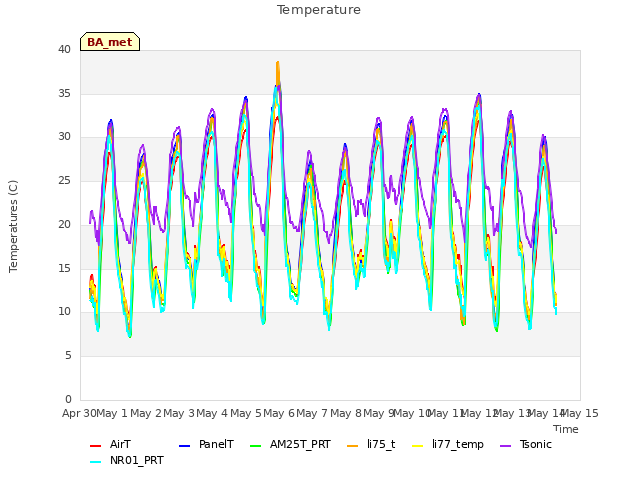Click the 20 y-axis tick label
This screenshot has width=640, height=480.
point(64,224)
